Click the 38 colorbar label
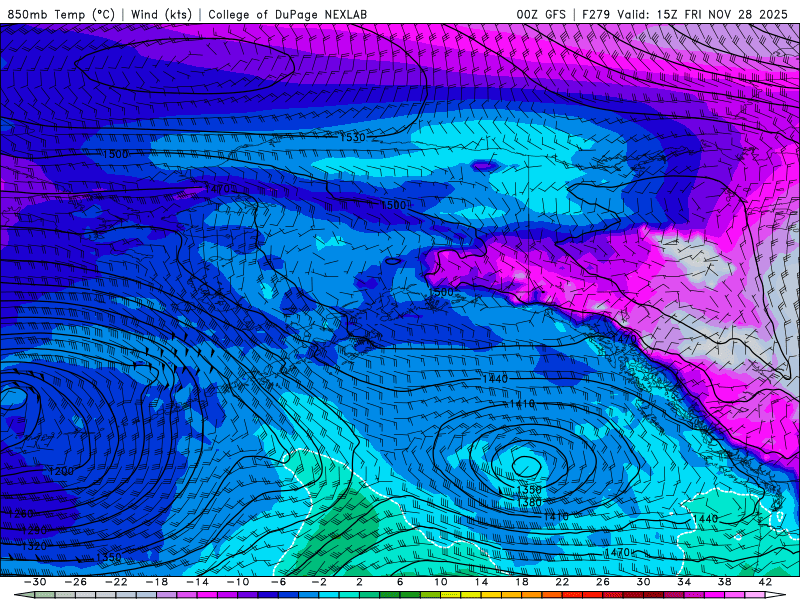The width and height of the screenshot is (800, 600). [724, 582]
